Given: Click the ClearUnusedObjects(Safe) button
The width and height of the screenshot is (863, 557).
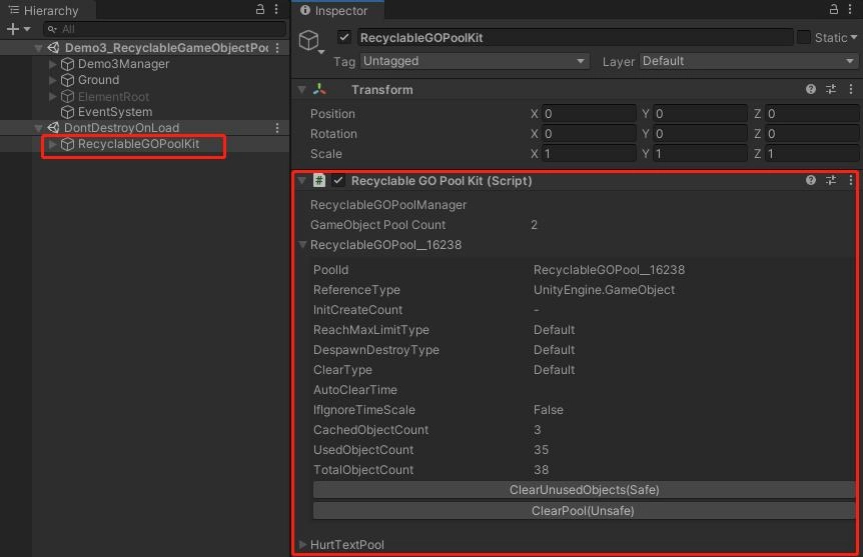Looking at the screenshot, I should point(584,490).
